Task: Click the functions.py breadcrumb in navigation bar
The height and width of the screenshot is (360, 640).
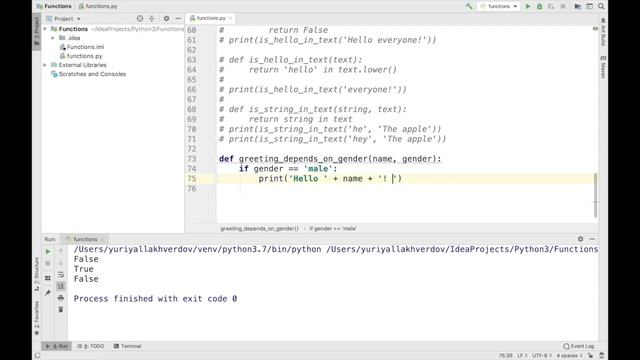Action: 98,6
